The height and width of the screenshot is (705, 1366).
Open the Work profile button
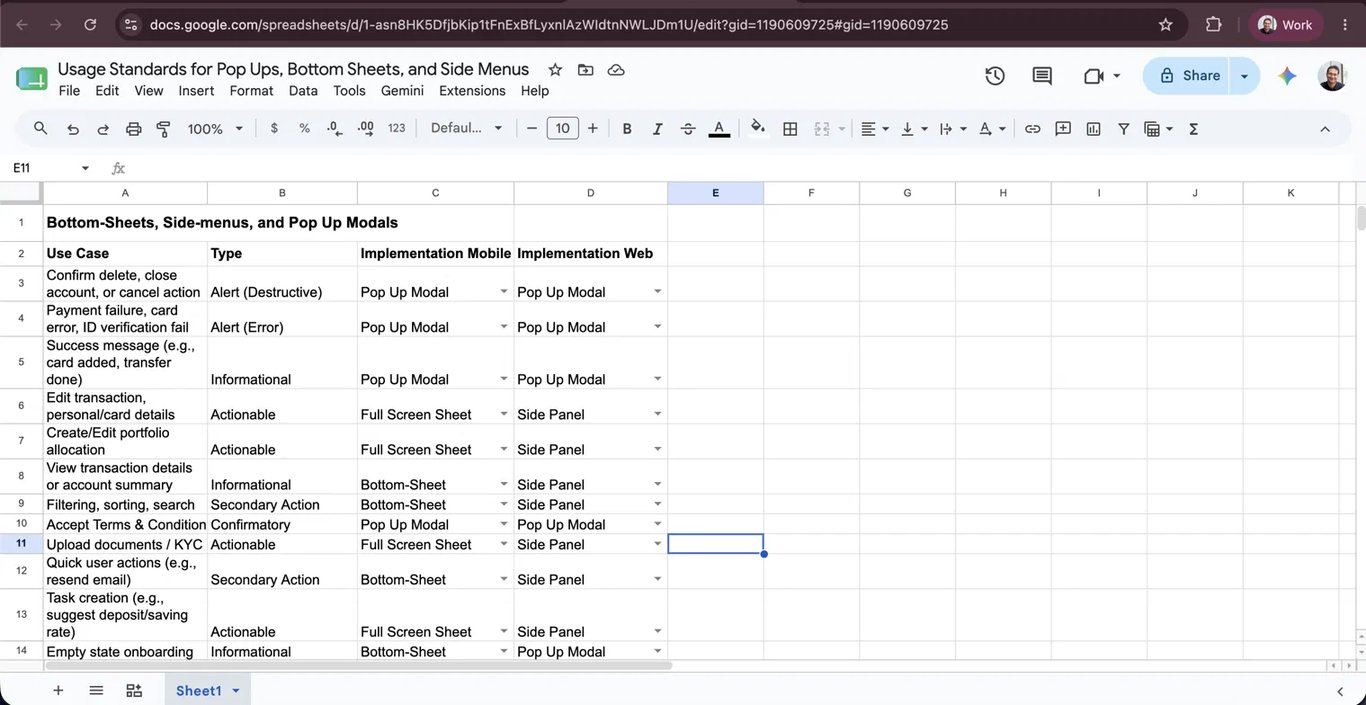(1286, 24)
